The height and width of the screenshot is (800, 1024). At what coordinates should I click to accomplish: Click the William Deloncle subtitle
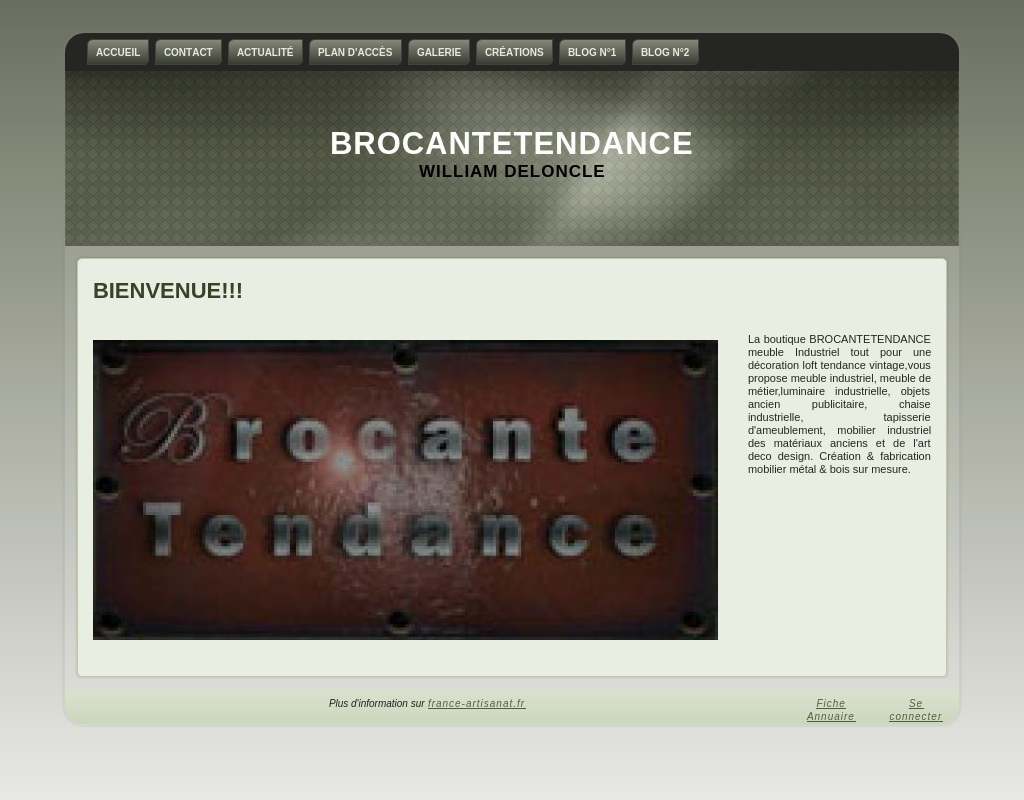pos(511,171)
